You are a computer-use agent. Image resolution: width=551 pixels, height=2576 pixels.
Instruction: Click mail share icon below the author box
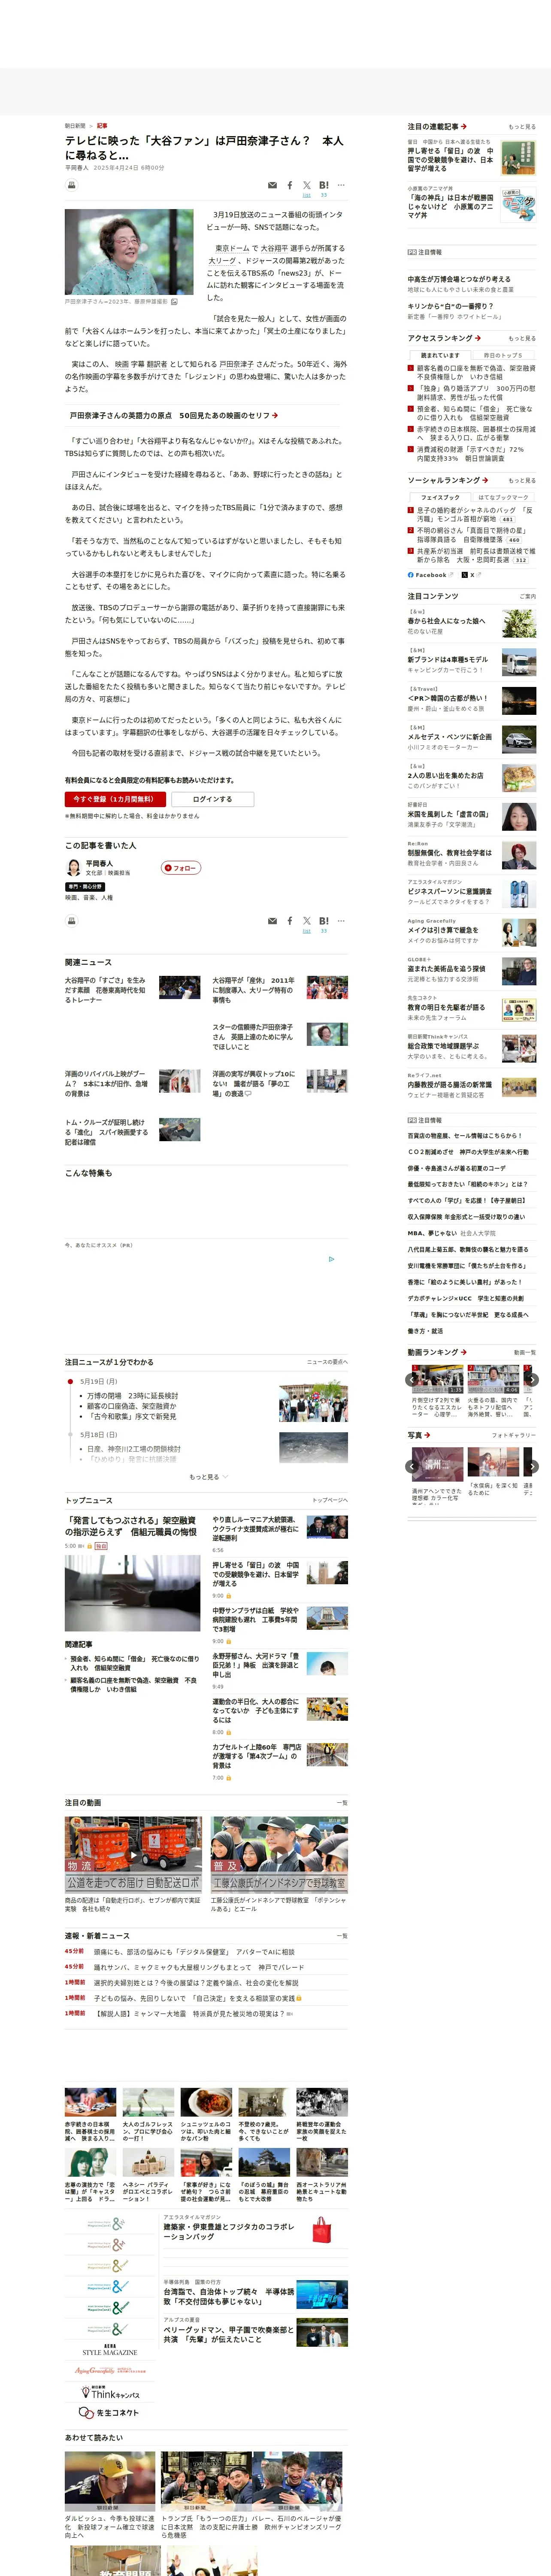click(272, 921)
